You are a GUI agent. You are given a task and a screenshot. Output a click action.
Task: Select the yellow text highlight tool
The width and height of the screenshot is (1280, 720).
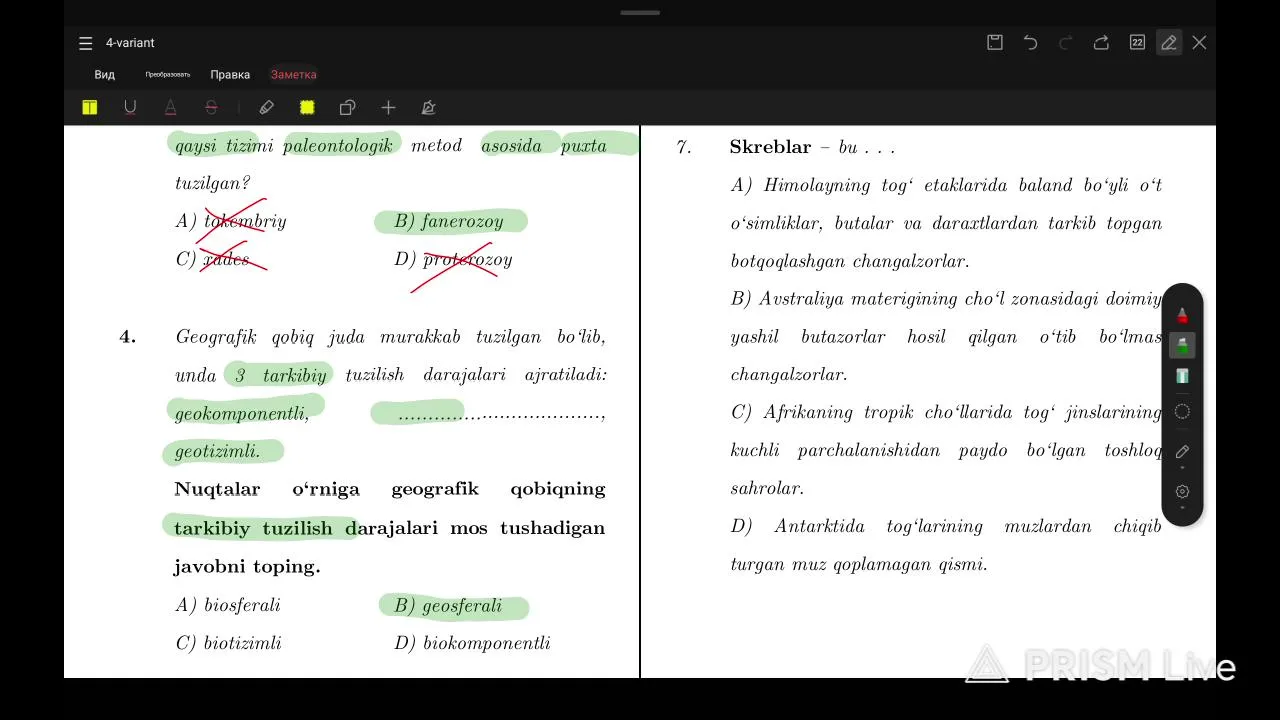point(90,108)
